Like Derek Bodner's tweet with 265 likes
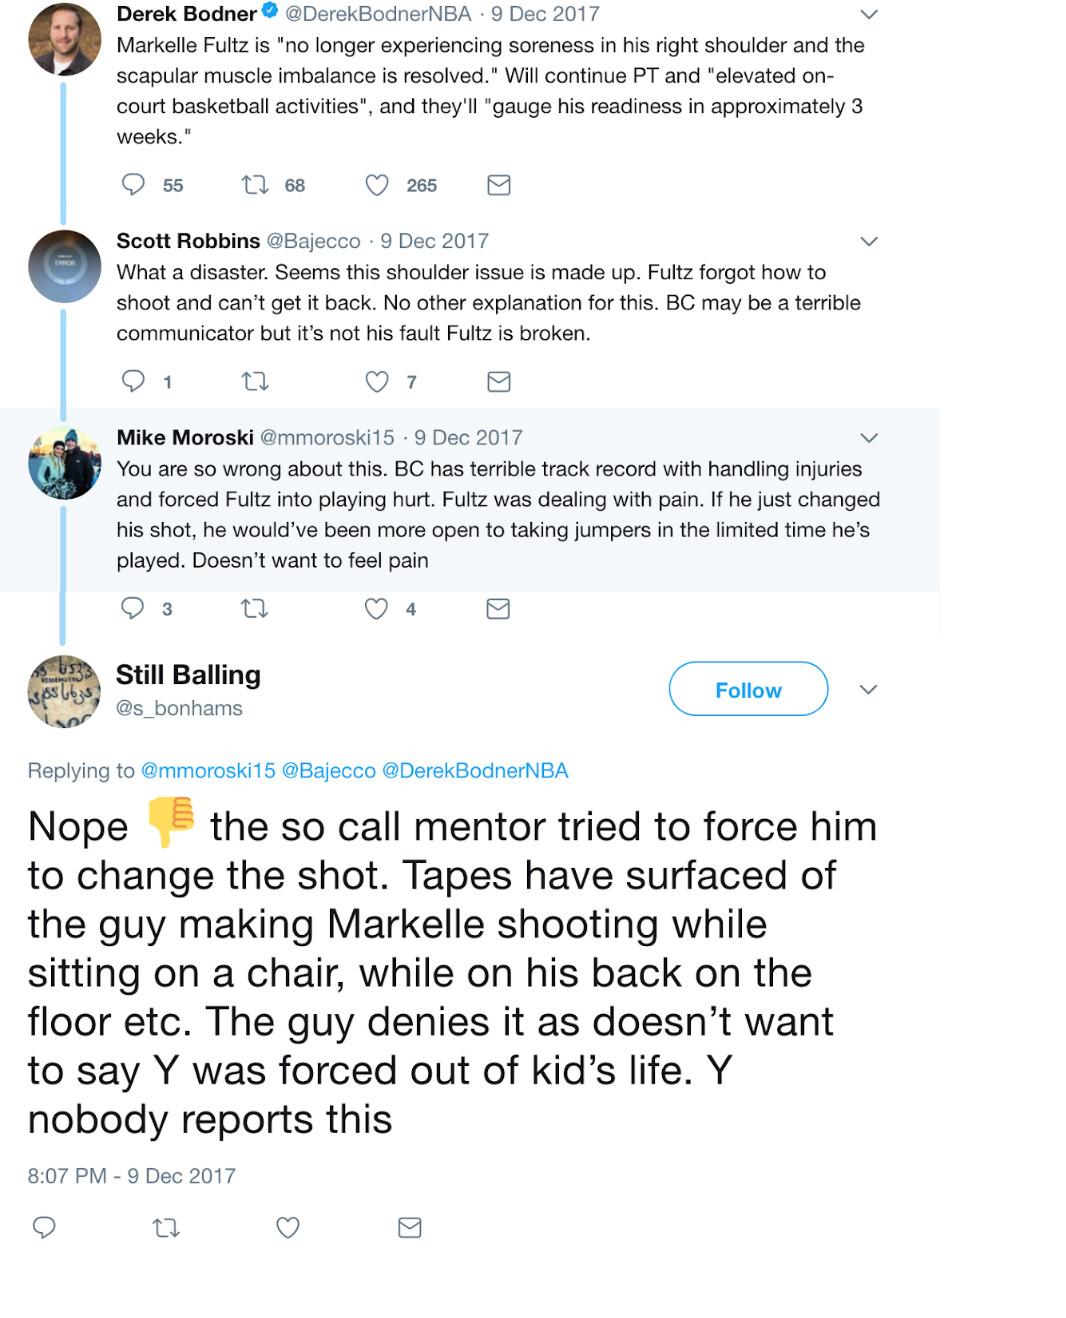1066x1318 pixels. [376, 185]
